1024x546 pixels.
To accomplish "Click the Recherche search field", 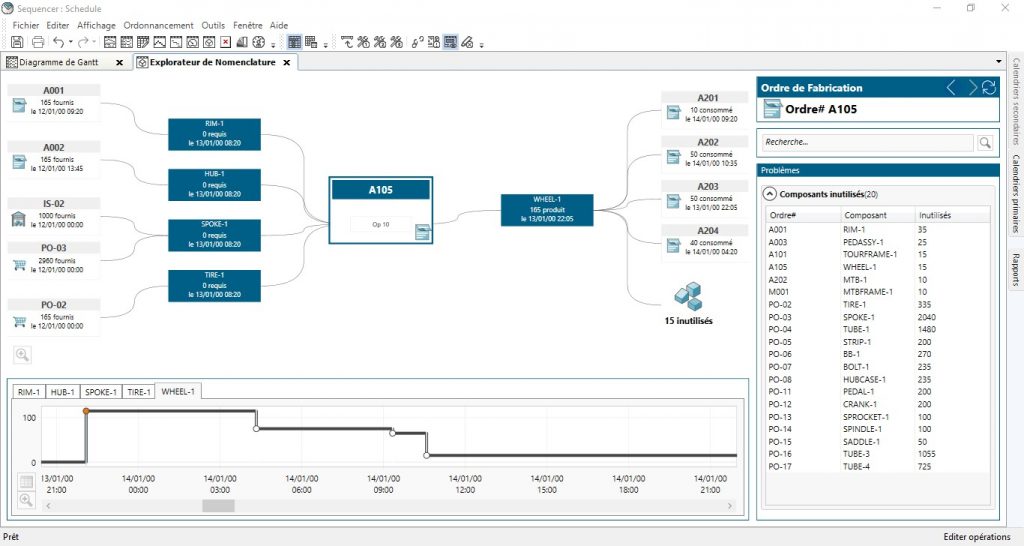I will point(867,142).
